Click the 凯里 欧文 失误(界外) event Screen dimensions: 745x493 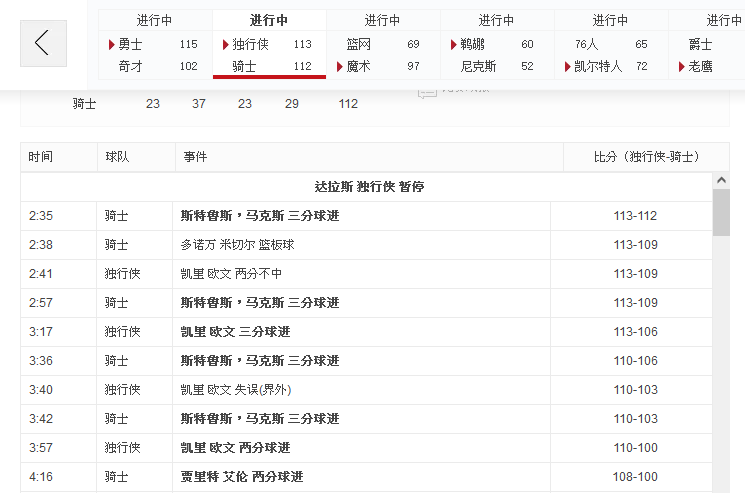coord(236,389)
